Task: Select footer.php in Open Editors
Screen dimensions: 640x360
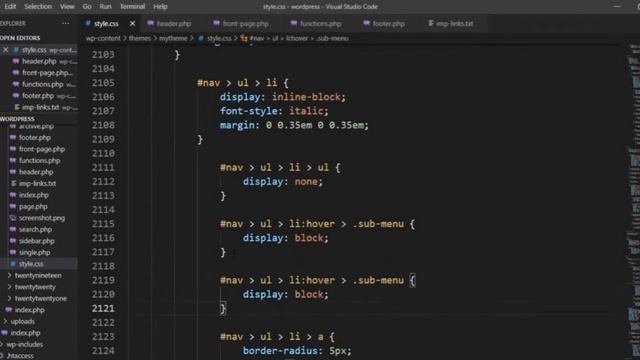Action: click(39, 96)
